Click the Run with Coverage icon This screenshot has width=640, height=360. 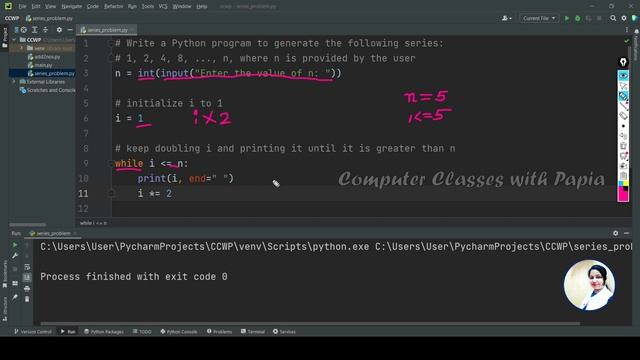[588, 18]
